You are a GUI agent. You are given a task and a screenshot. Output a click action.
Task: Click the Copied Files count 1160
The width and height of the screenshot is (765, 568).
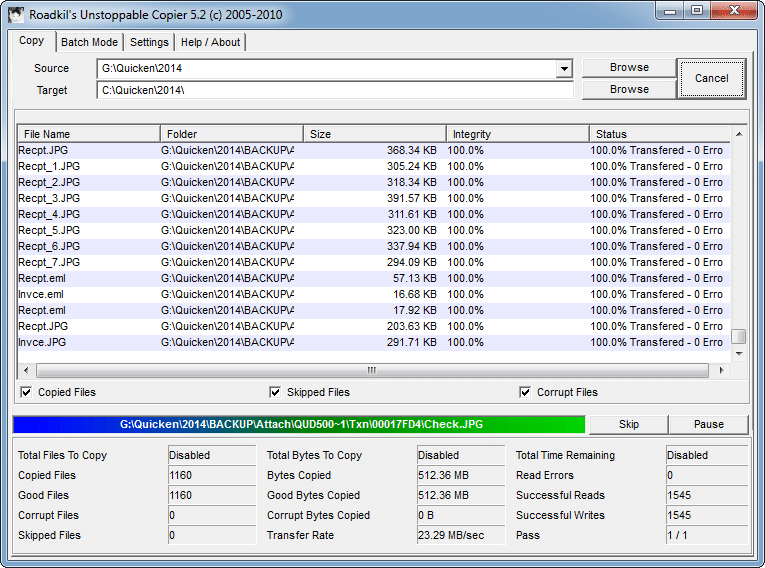coord(212,475)
